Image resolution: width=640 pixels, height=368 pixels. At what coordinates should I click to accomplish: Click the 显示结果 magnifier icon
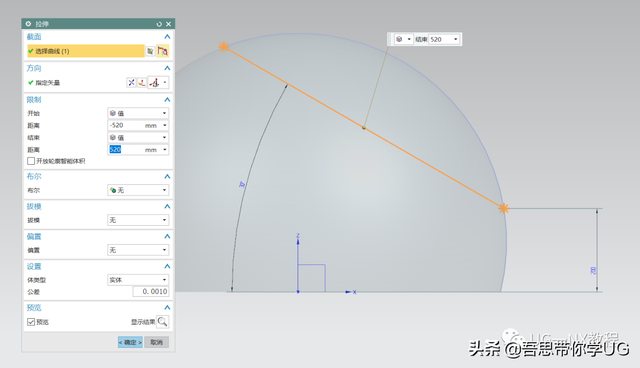coord(162,322)
